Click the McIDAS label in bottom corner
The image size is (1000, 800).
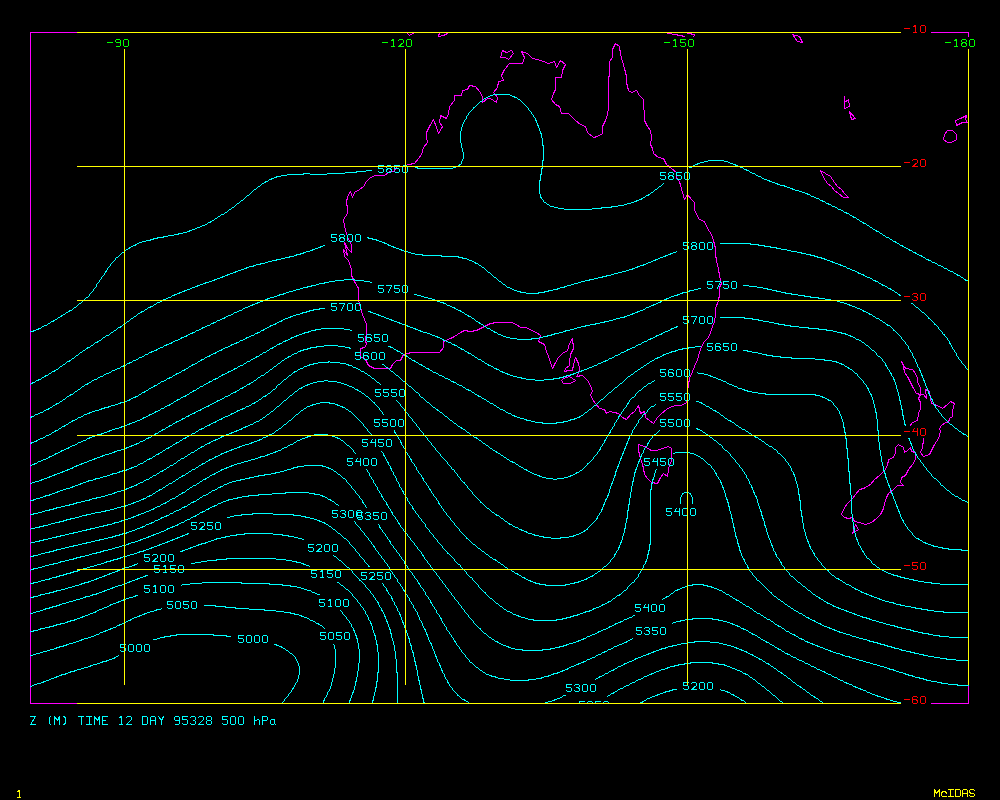[953, 793]
